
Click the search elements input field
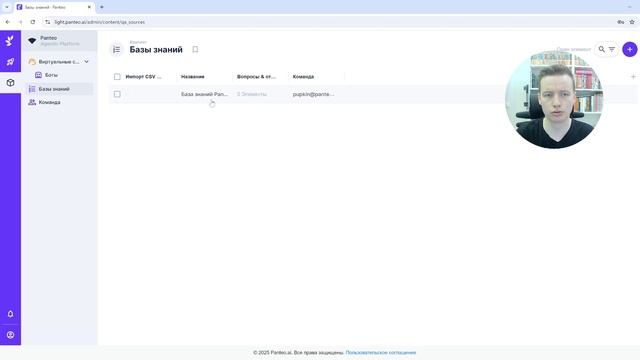[573, 49]
